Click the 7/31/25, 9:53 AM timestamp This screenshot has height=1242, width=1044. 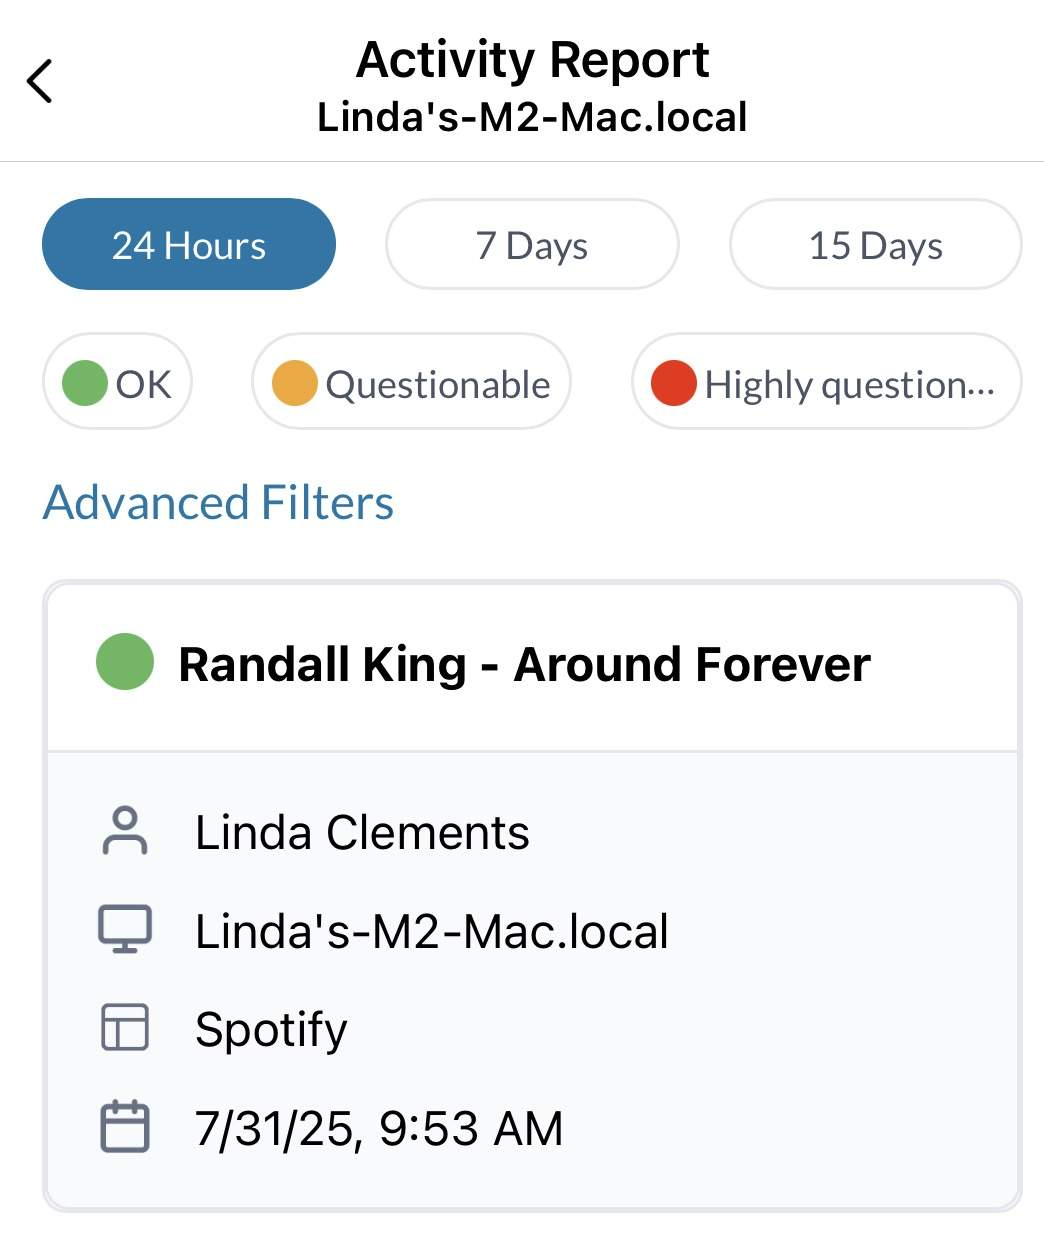(379, 1128)
